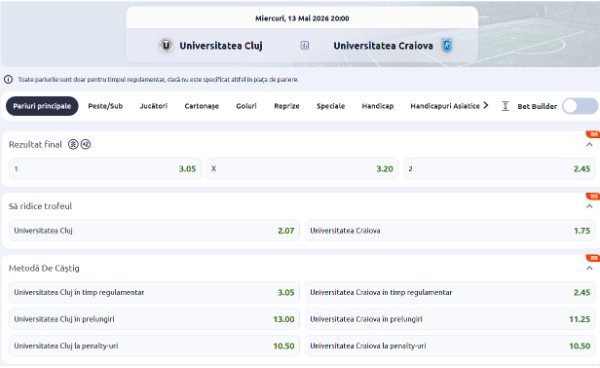600x368 pixels.
Task: Click the second badge icon next to Rezultat final
Action: (86, 144)
